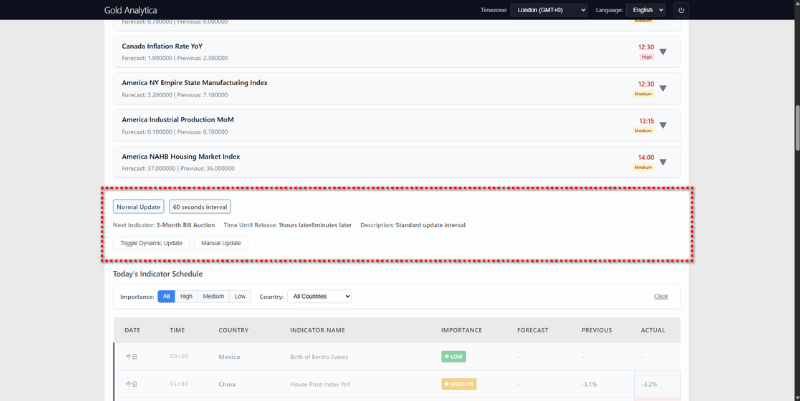Image resolution: width=800 pixels, height=401 pixels.
Task: Expand Canada Inflation Rate YoY card
Action: coord(663,52)
